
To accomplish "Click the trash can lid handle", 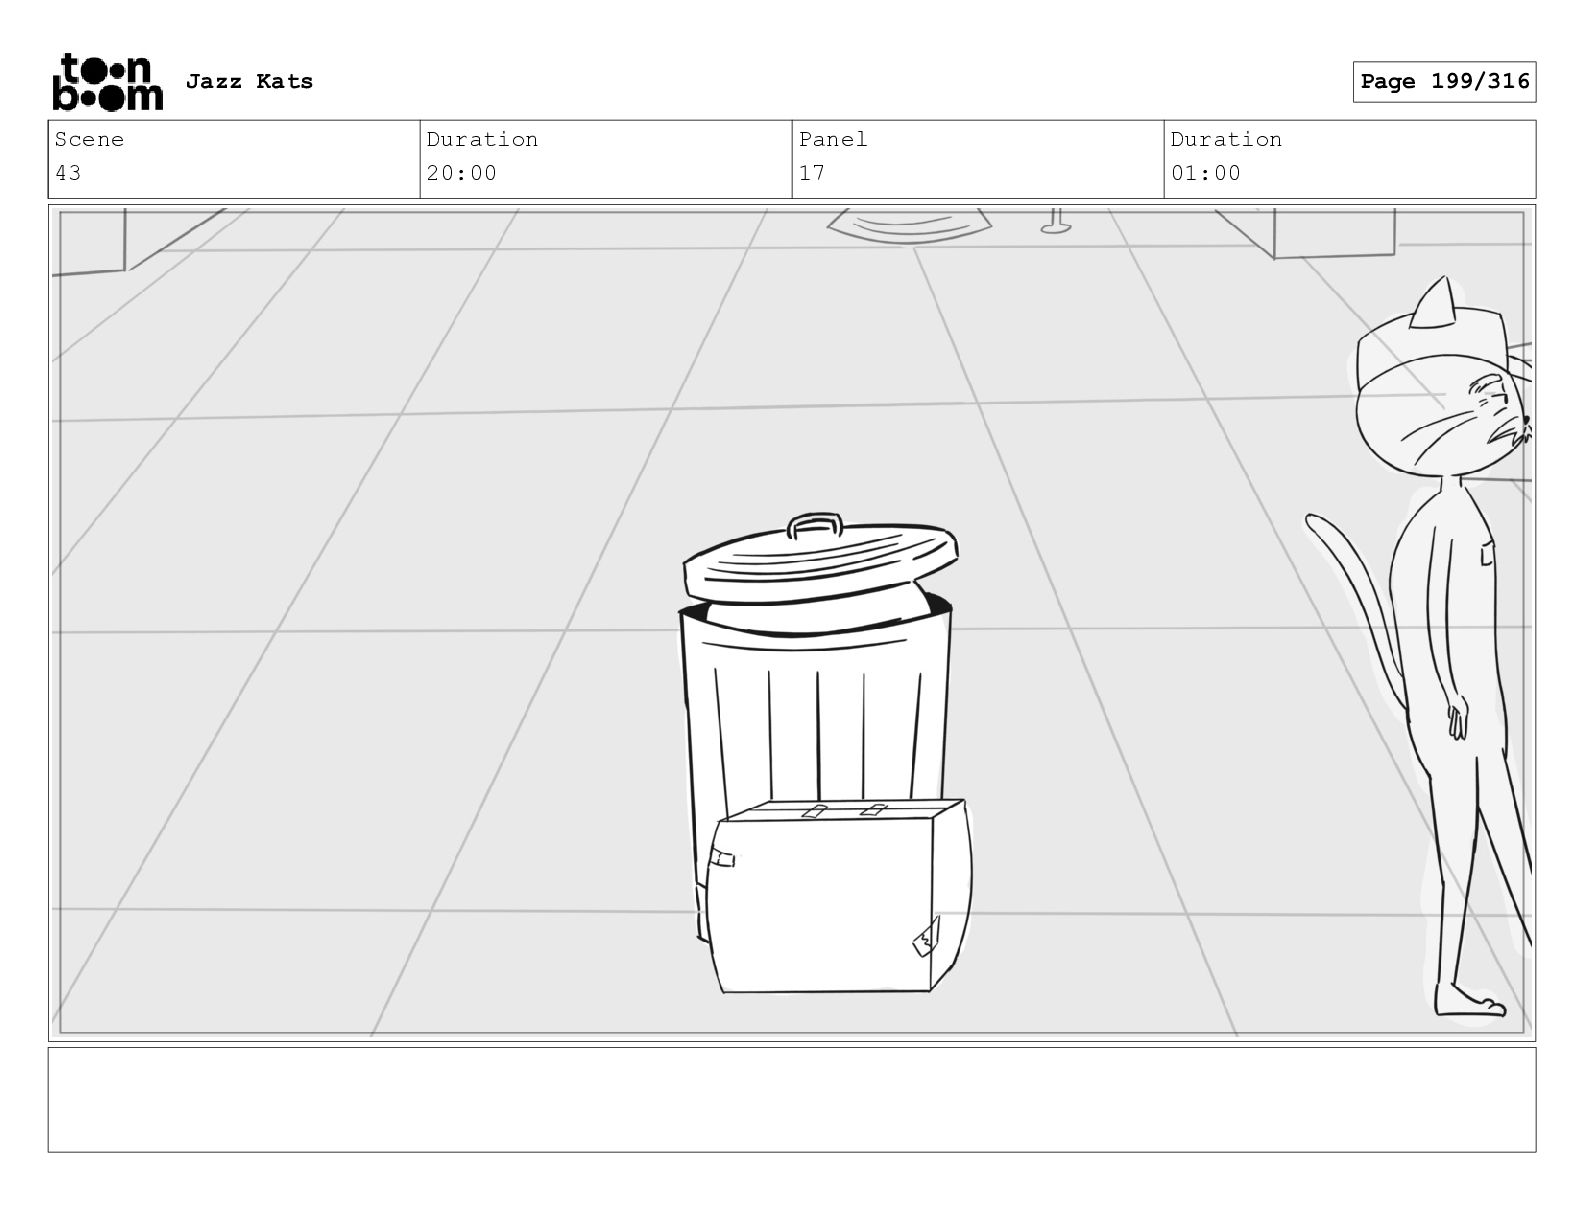I will 815,526.
